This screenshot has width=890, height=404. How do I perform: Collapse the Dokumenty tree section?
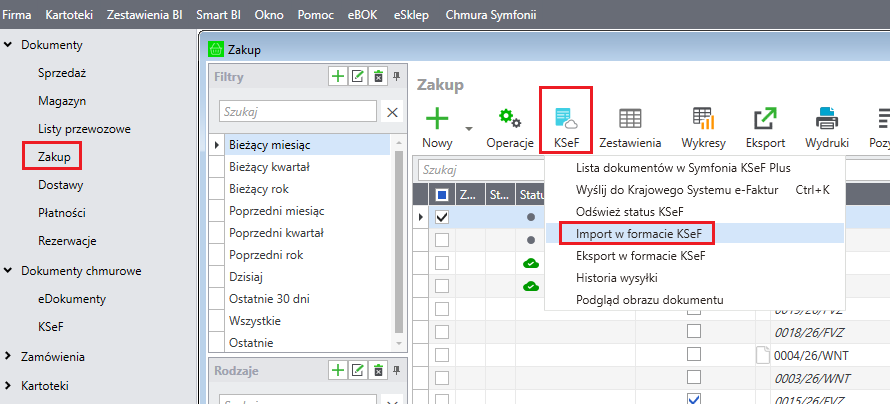pyautogui.click(x=9, y=45)
